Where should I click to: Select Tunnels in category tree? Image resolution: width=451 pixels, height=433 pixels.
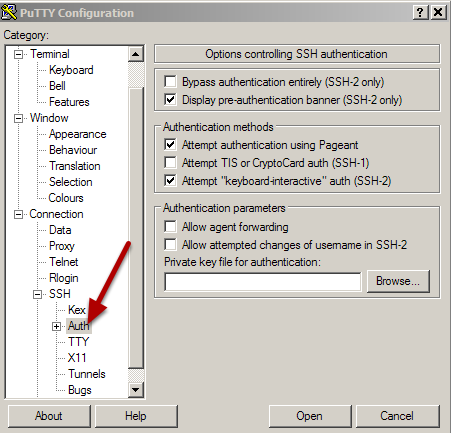87,374
